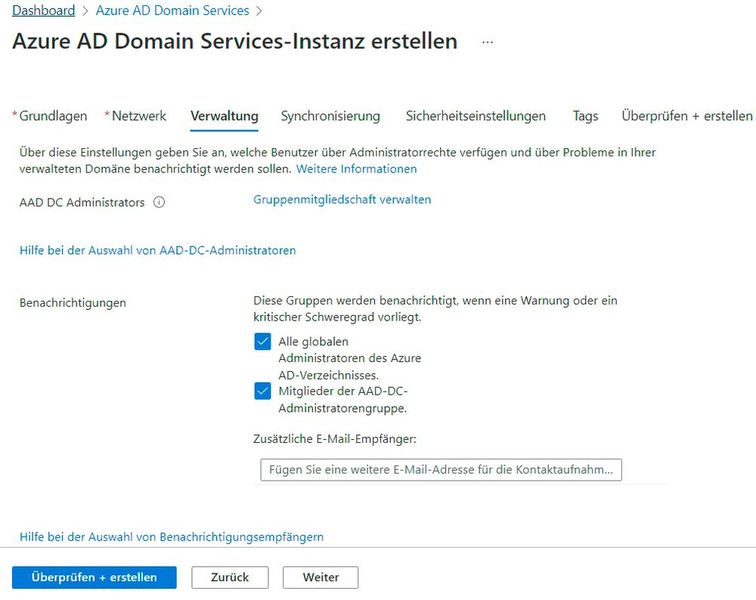Viewport: 756px width, 600px height.
Task: Click the Benachrichtigungen label
Action: 73,303
